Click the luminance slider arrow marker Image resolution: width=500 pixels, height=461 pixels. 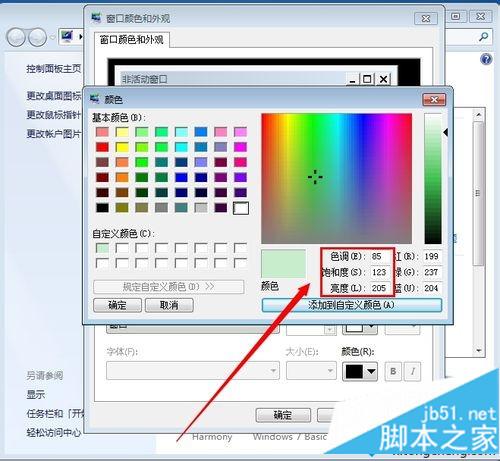pos(445,132)
